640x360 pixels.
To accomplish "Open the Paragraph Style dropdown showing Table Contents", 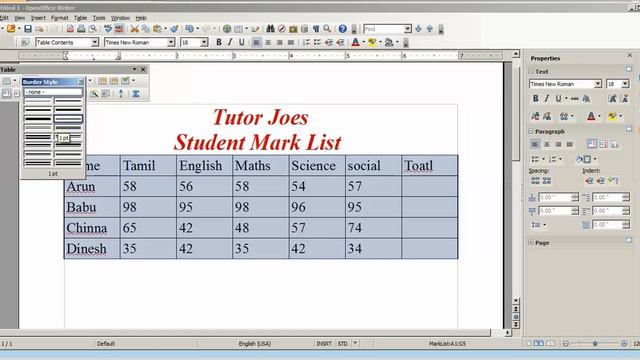I will tap(95, 42).
